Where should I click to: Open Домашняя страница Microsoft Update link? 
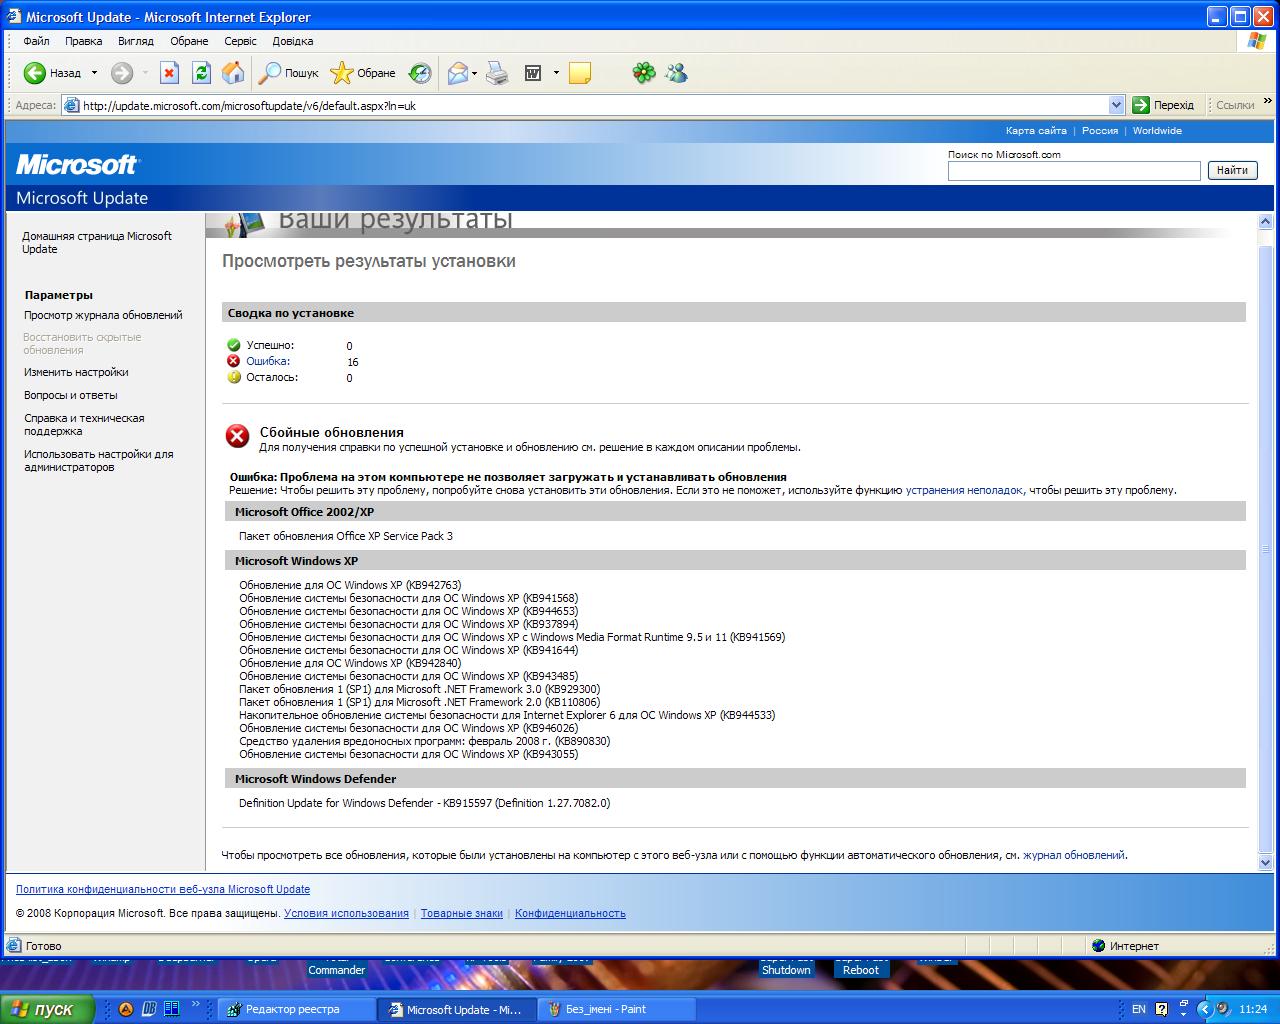coord(97,243)
